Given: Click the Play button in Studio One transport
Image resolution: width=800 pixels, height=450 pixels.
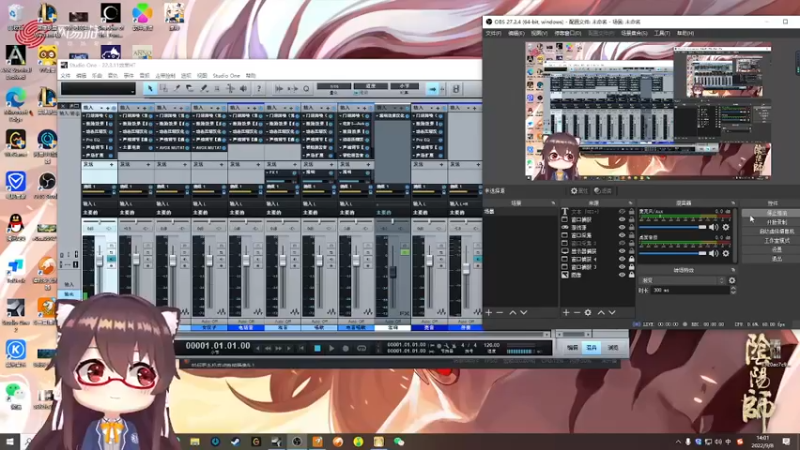Looking at the screenshot, I should click(331, 348).
